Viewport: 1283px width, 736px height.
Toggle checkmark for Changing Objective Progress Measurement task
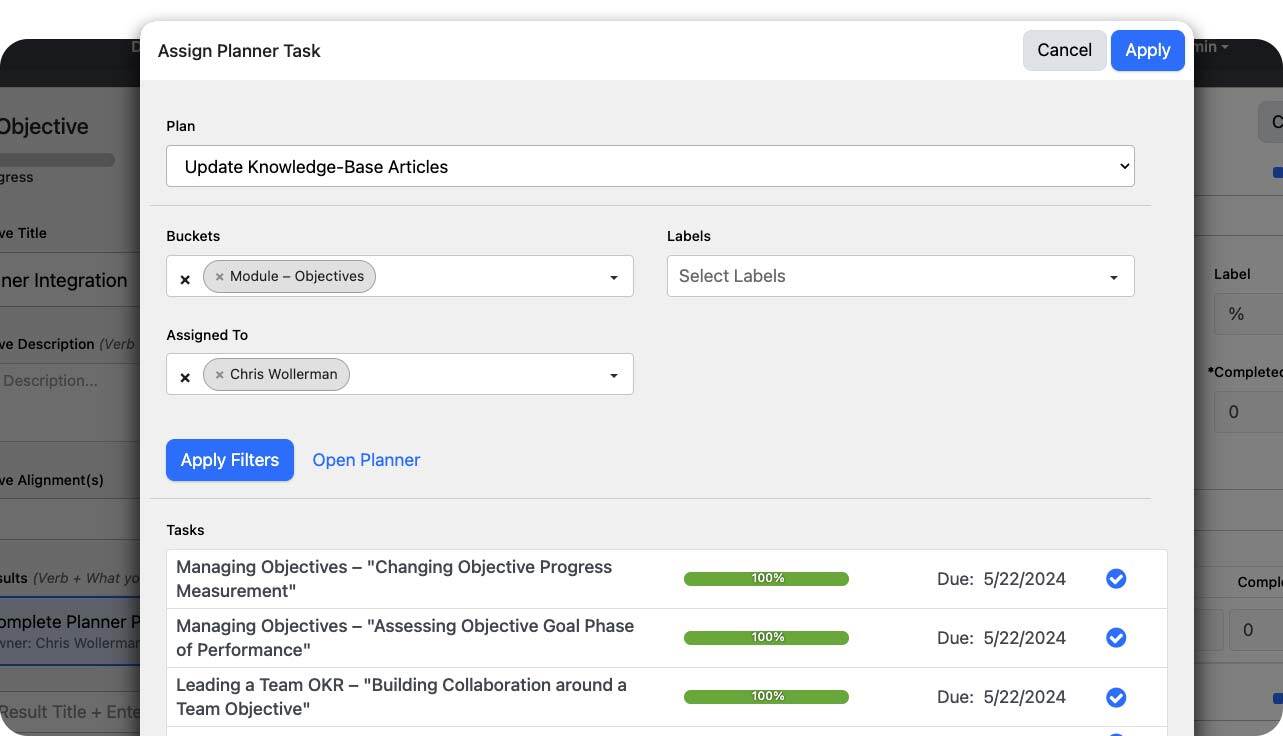pyautogui.click(x=1116, y=579)
